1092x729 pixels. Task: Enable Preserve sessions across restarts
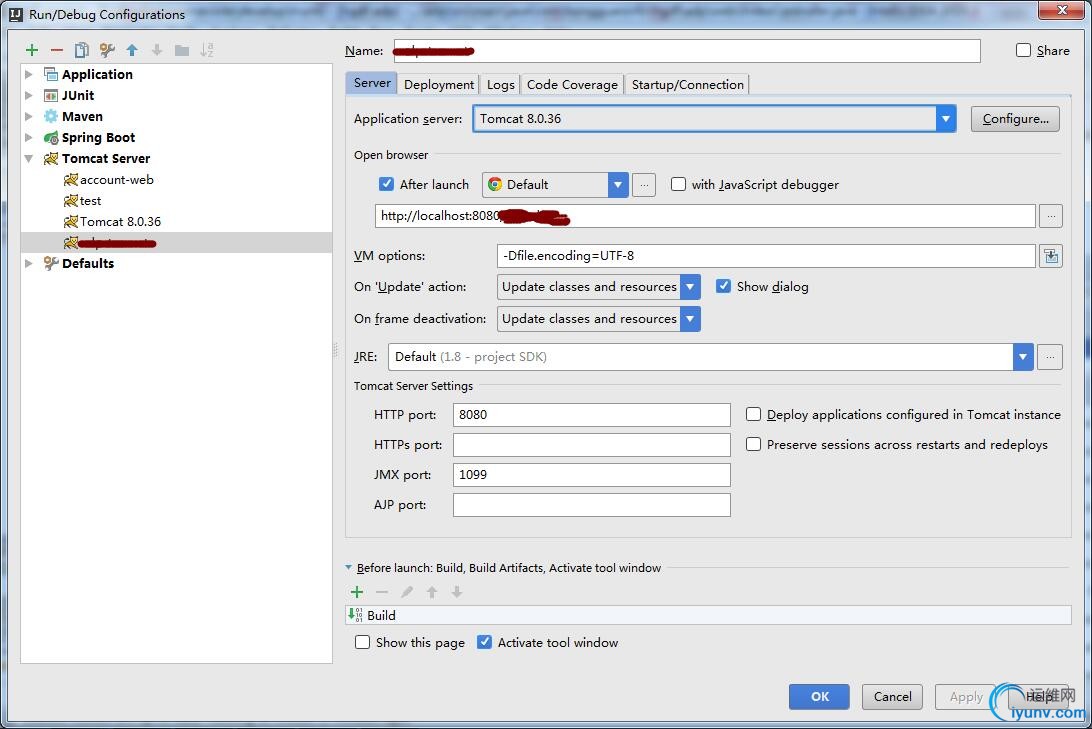(x=753, y=444)
